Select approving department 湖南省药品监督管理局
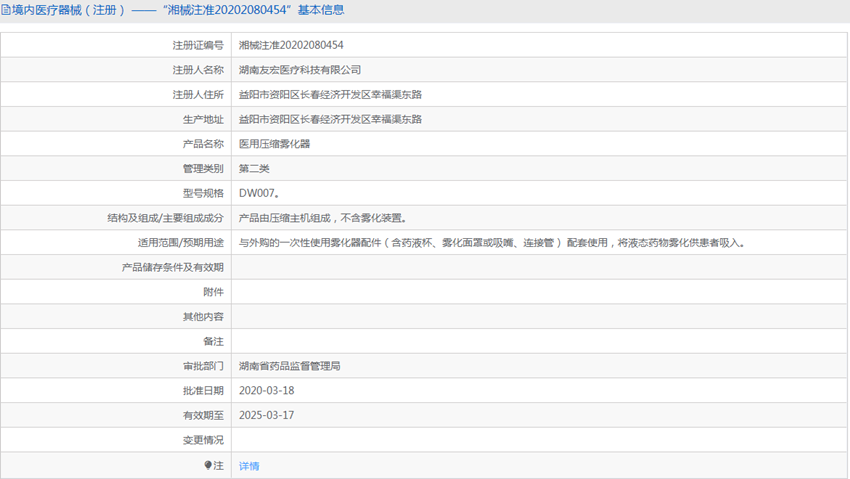Viewport: 850px width, 479px height. point(289,366)
